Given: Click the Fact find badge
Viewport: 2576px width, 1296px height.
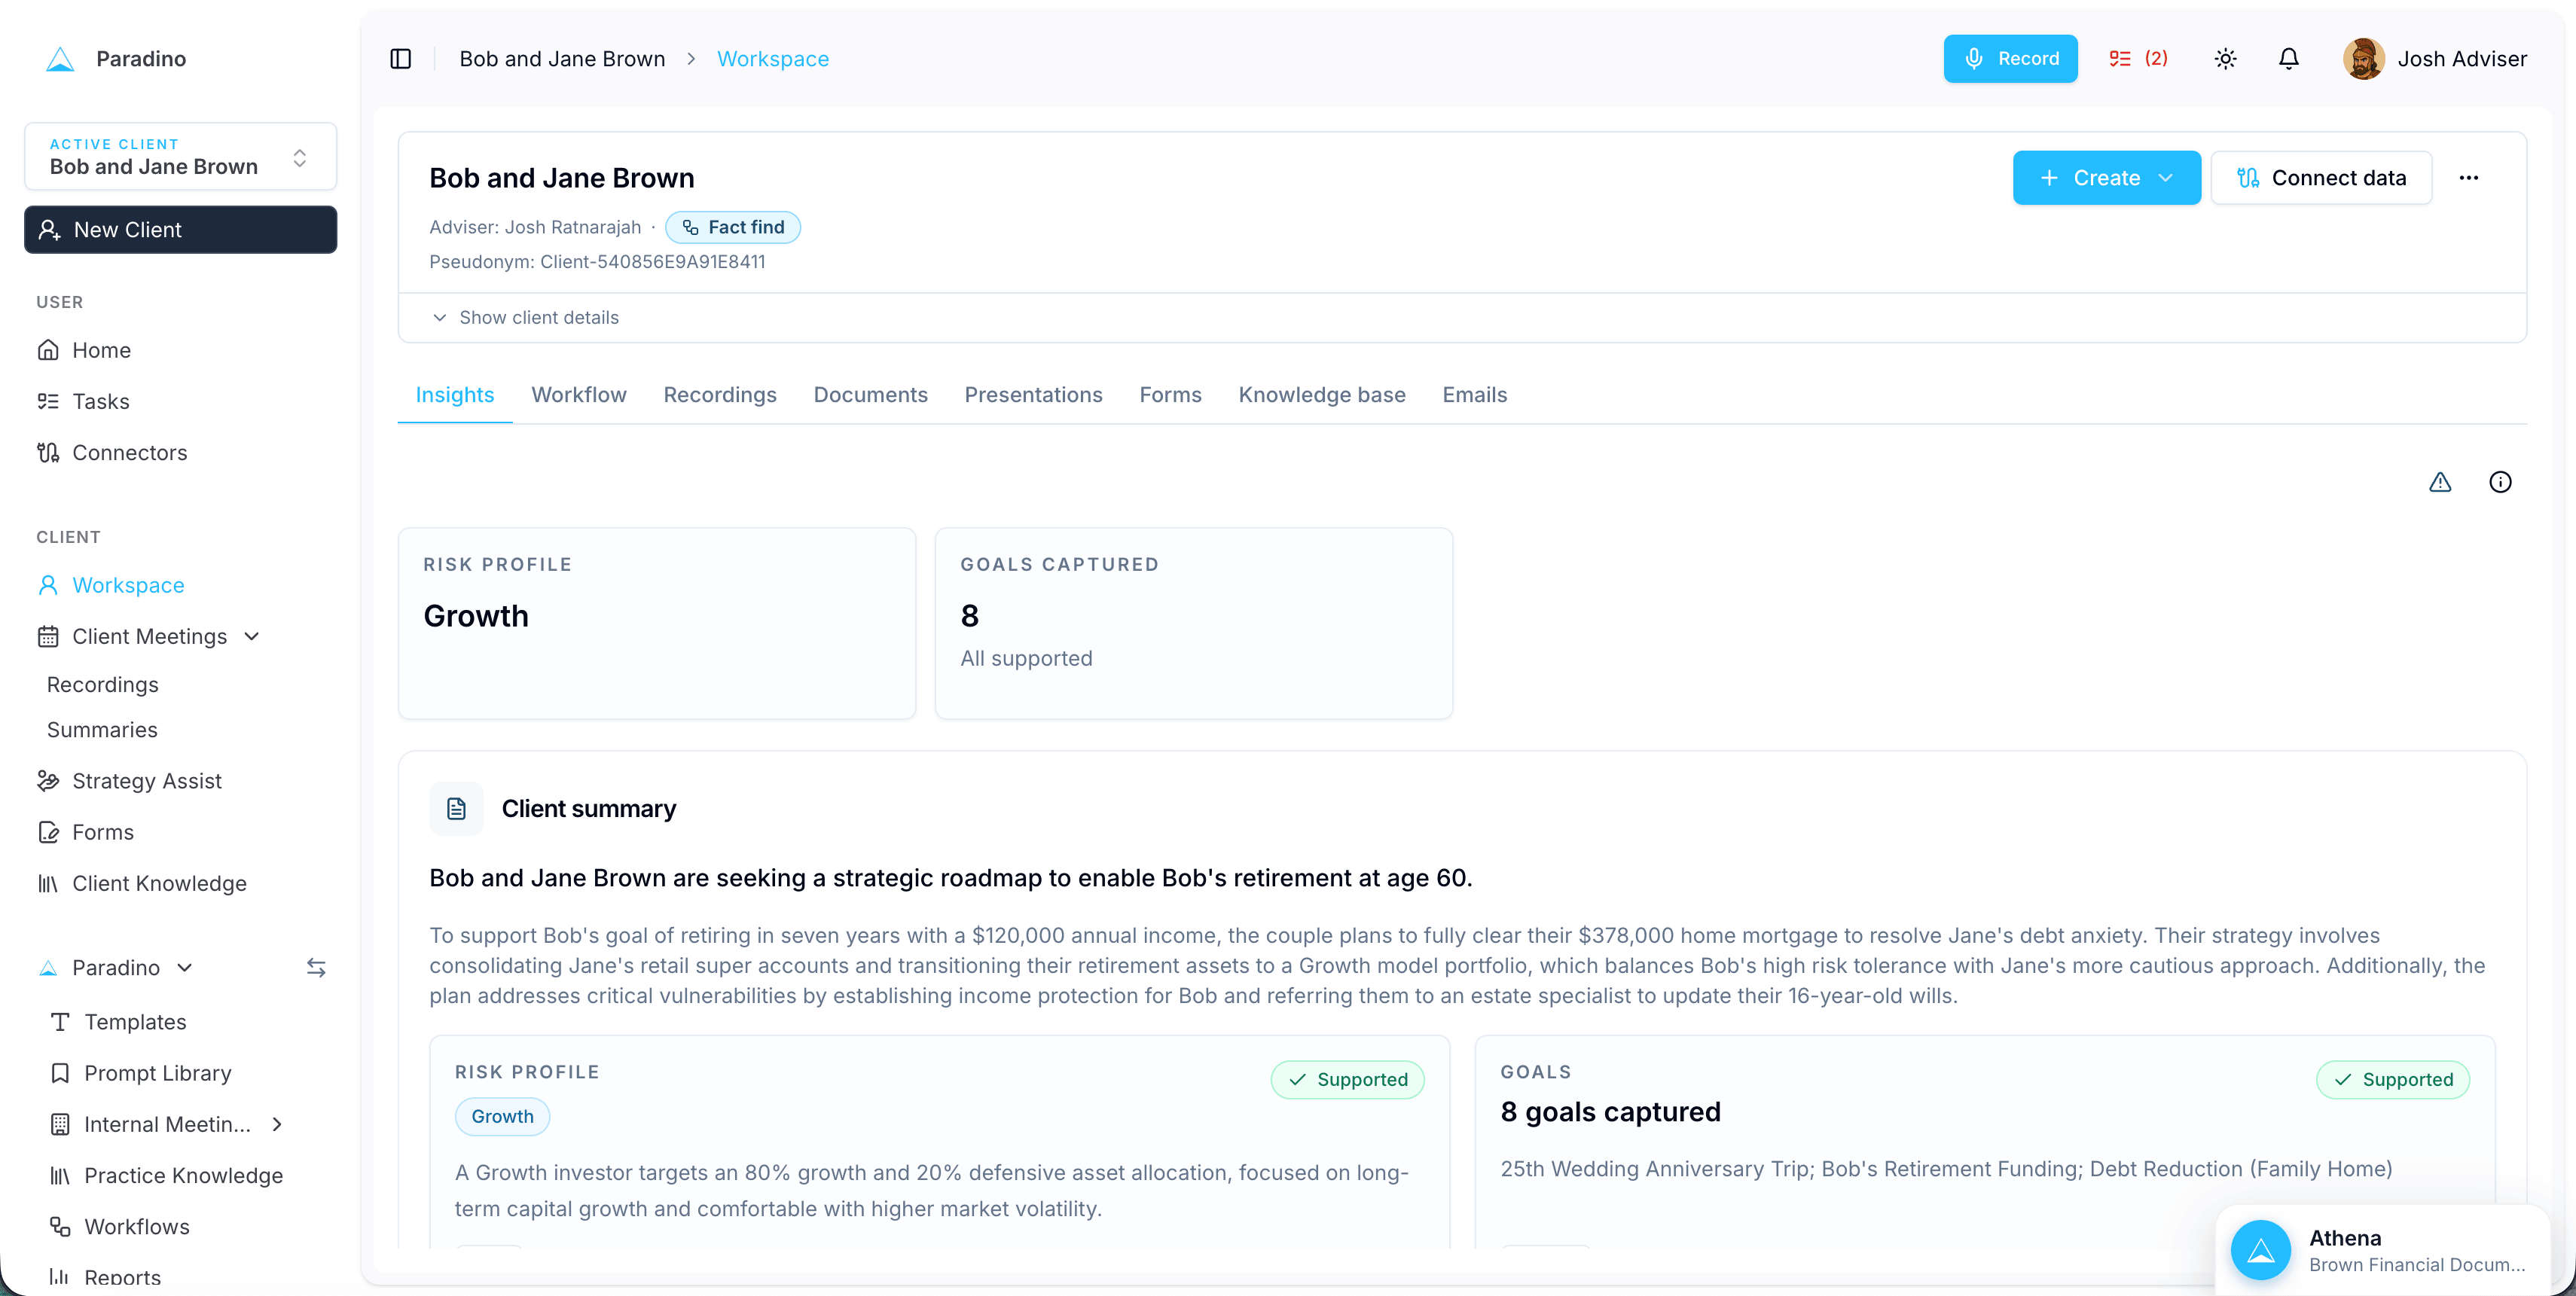Looking at the screenshot, I should coord(733,227).
